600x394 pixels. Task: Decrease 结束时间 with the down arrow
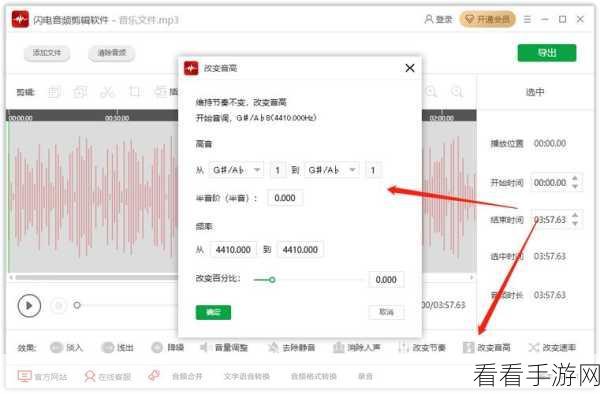575,224
